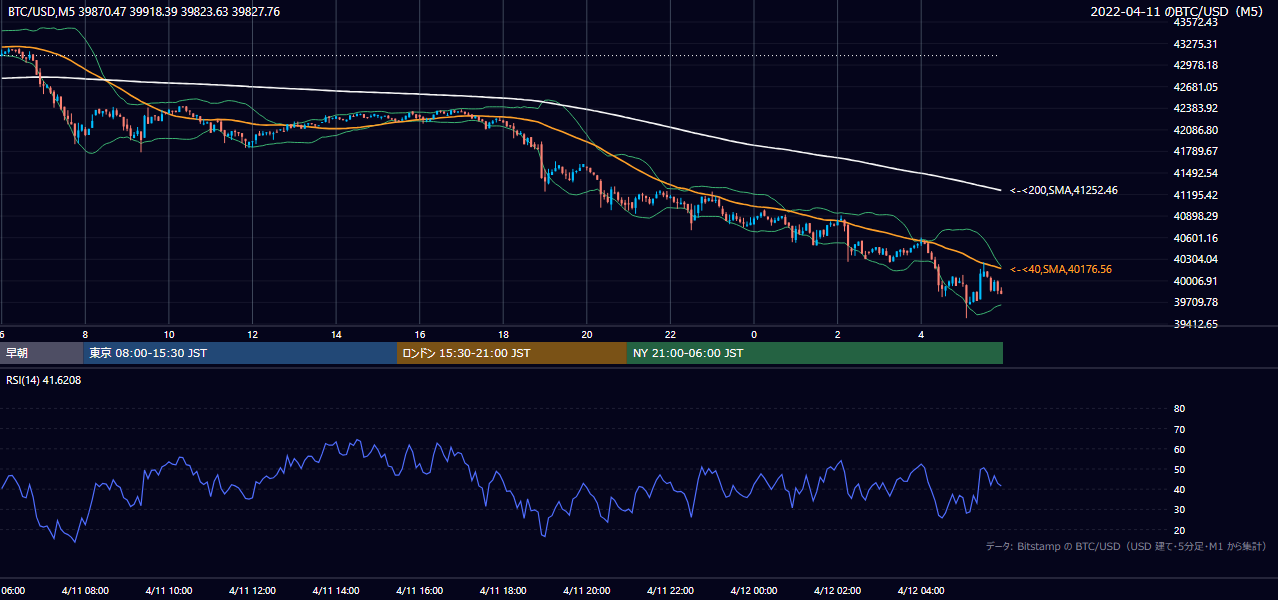Click price axis label 40006.91
1278x600 pixels.
1195,281
